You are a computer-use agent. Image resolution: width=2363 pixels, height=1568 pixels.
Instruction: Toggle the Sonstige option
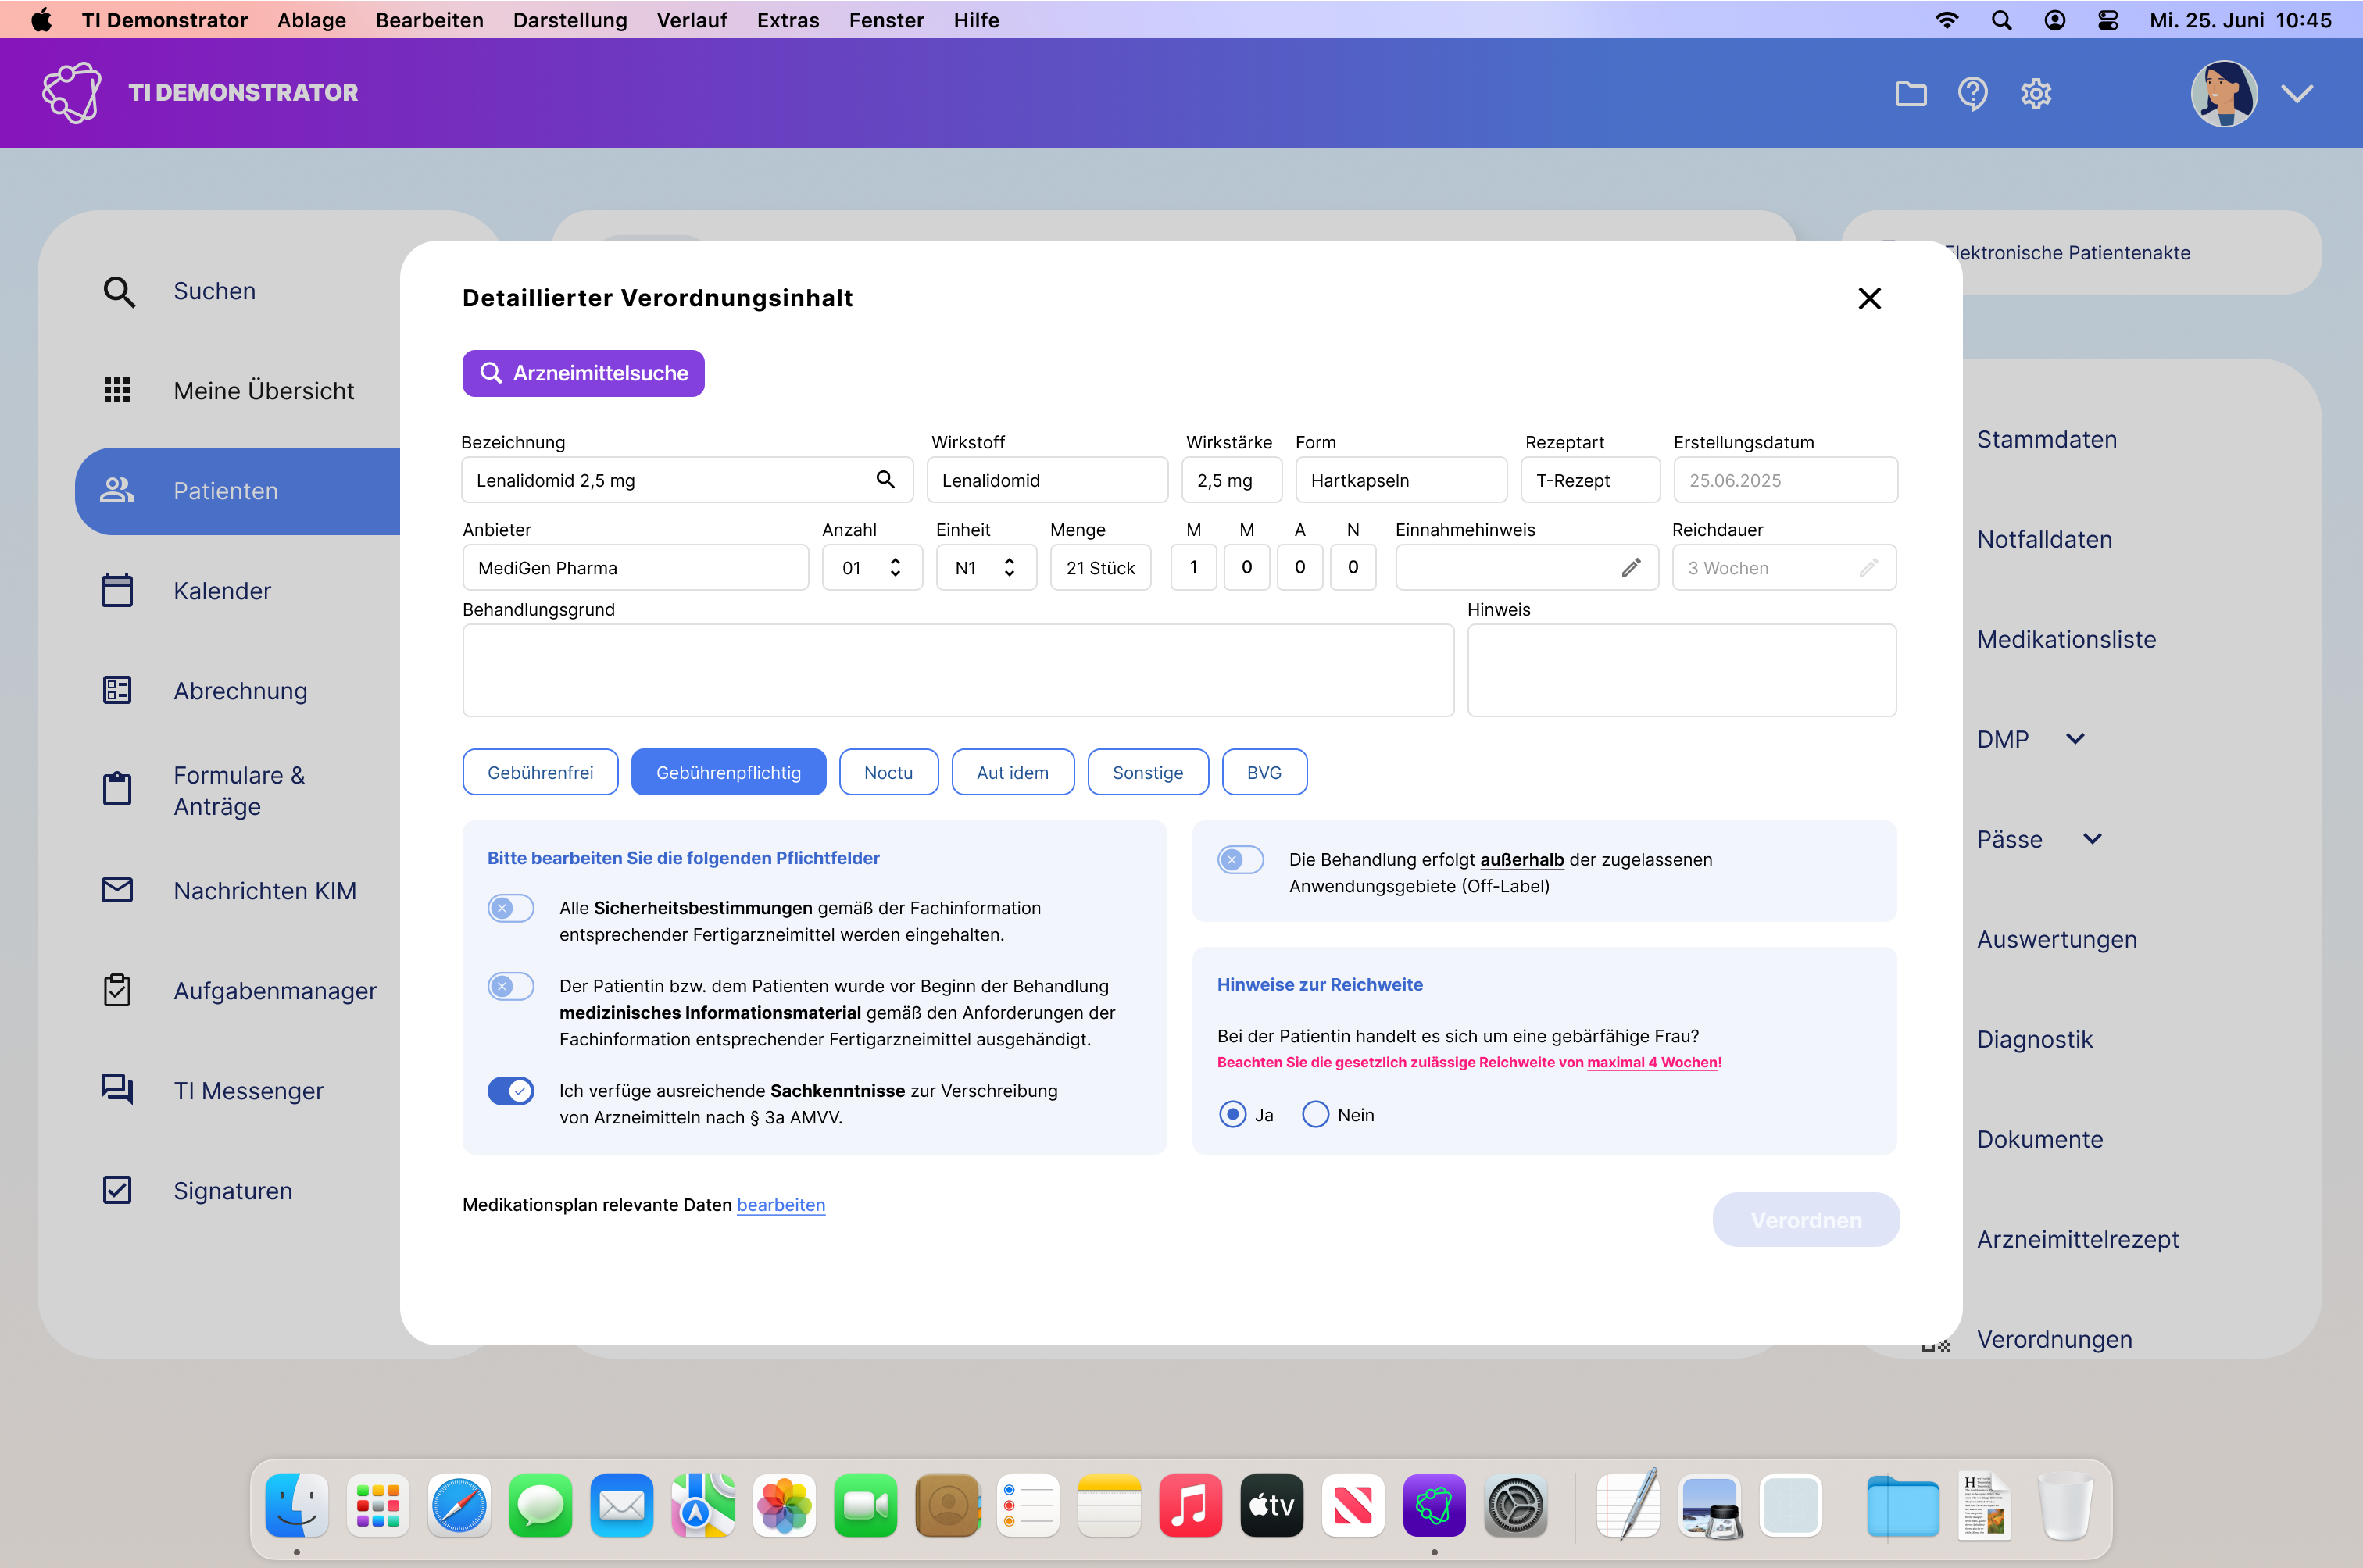(x=1147, y=772)
